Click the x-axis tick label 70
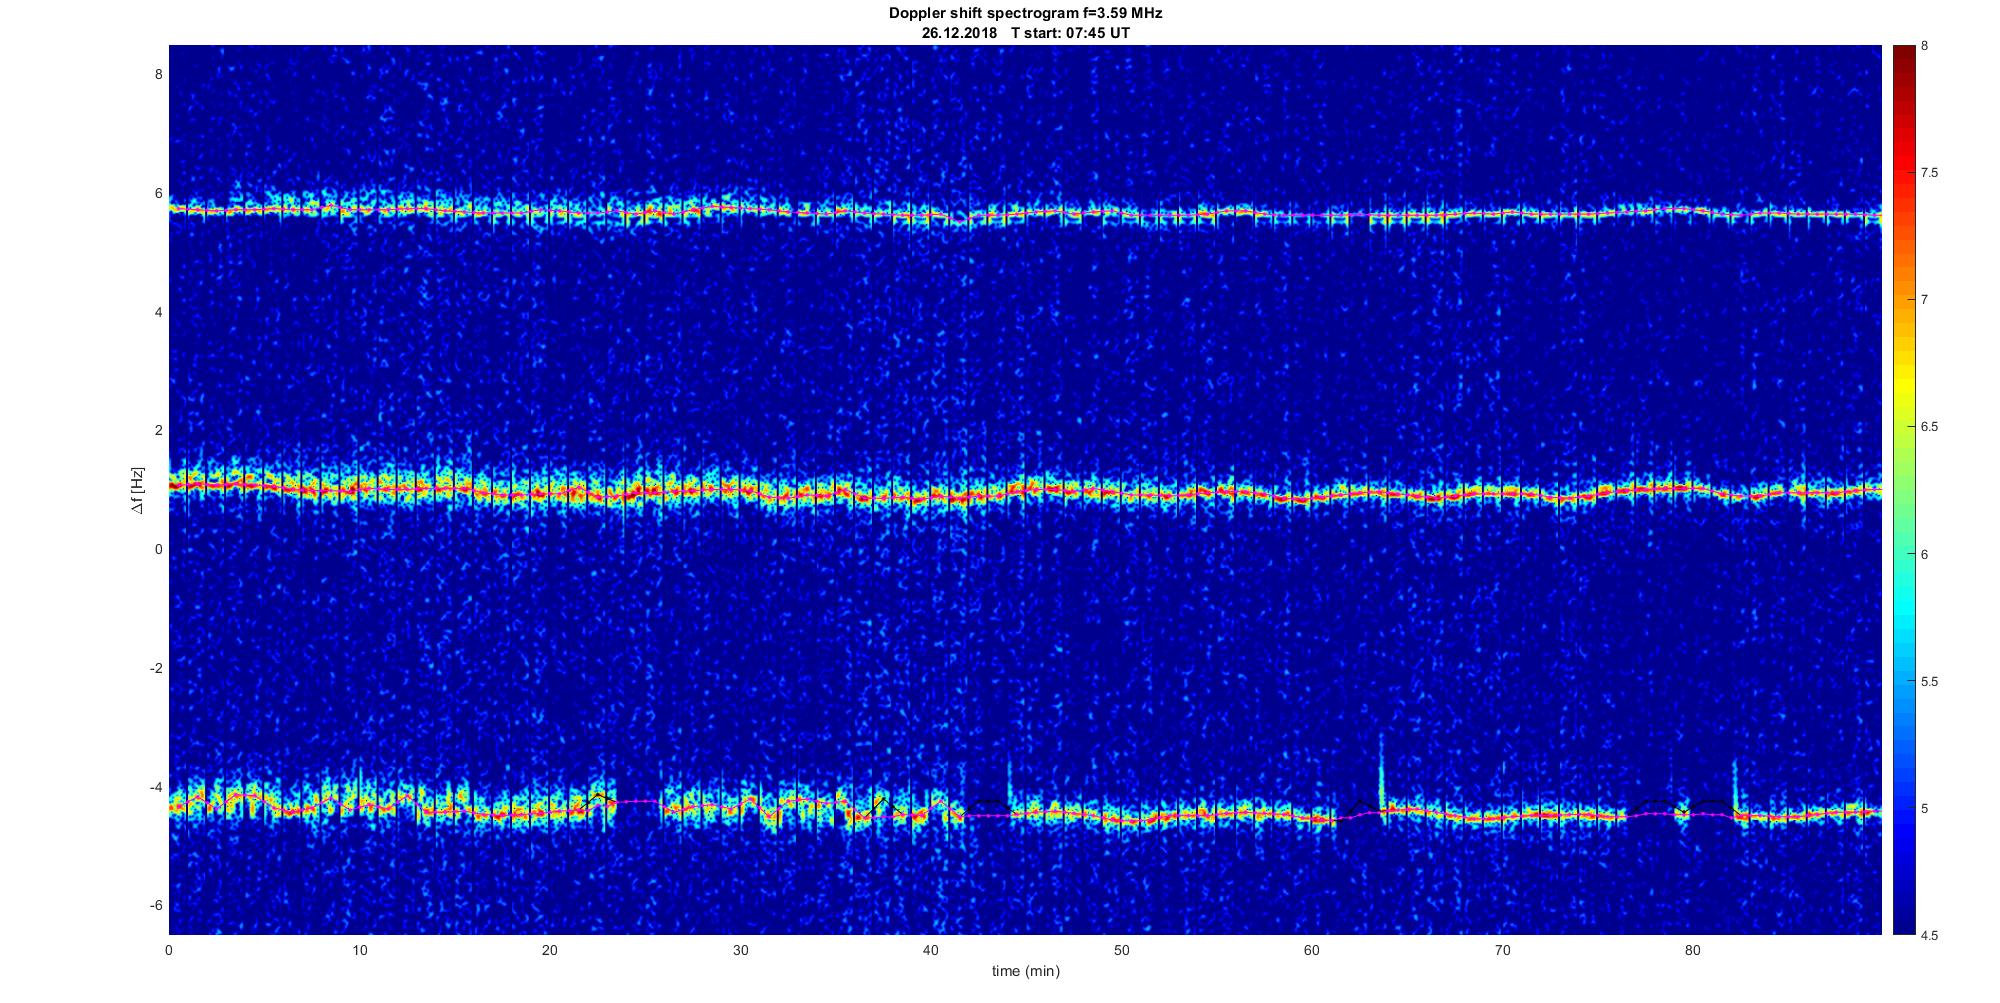 click(x=1502, y=951)
